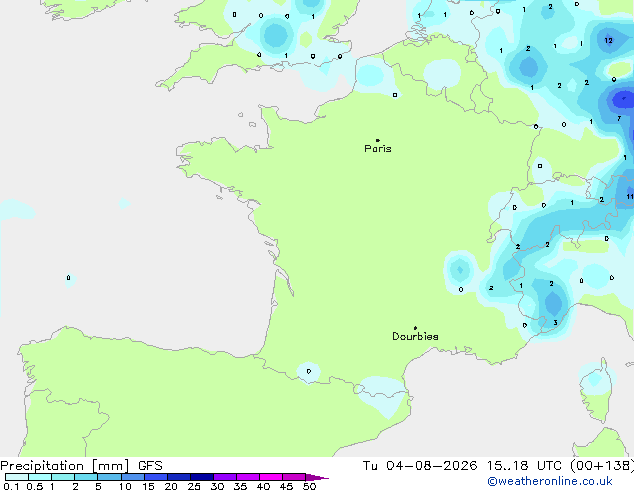Click the precipitation value 7 on the map
The width and height of the screenshot is (634, 490).
coord(619,118)
